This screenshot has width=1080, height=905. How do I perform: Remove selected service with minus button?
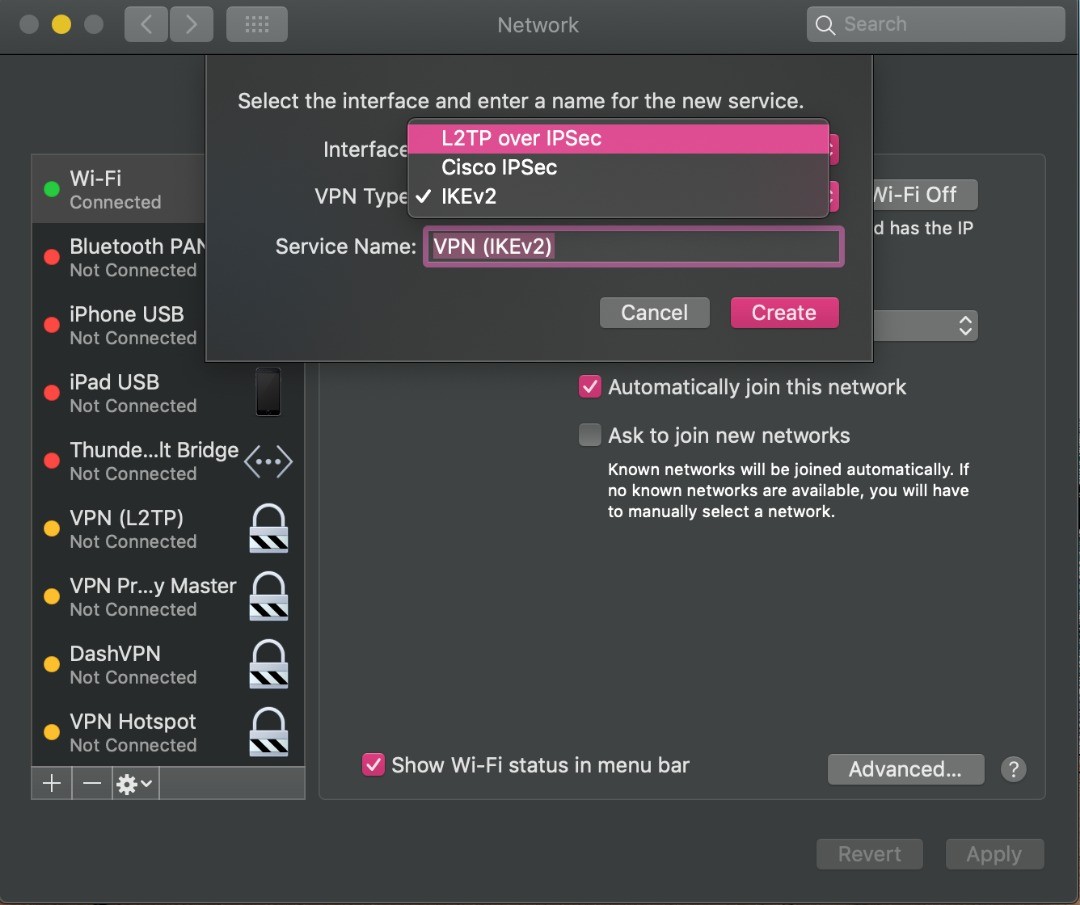tap(92, 784)
